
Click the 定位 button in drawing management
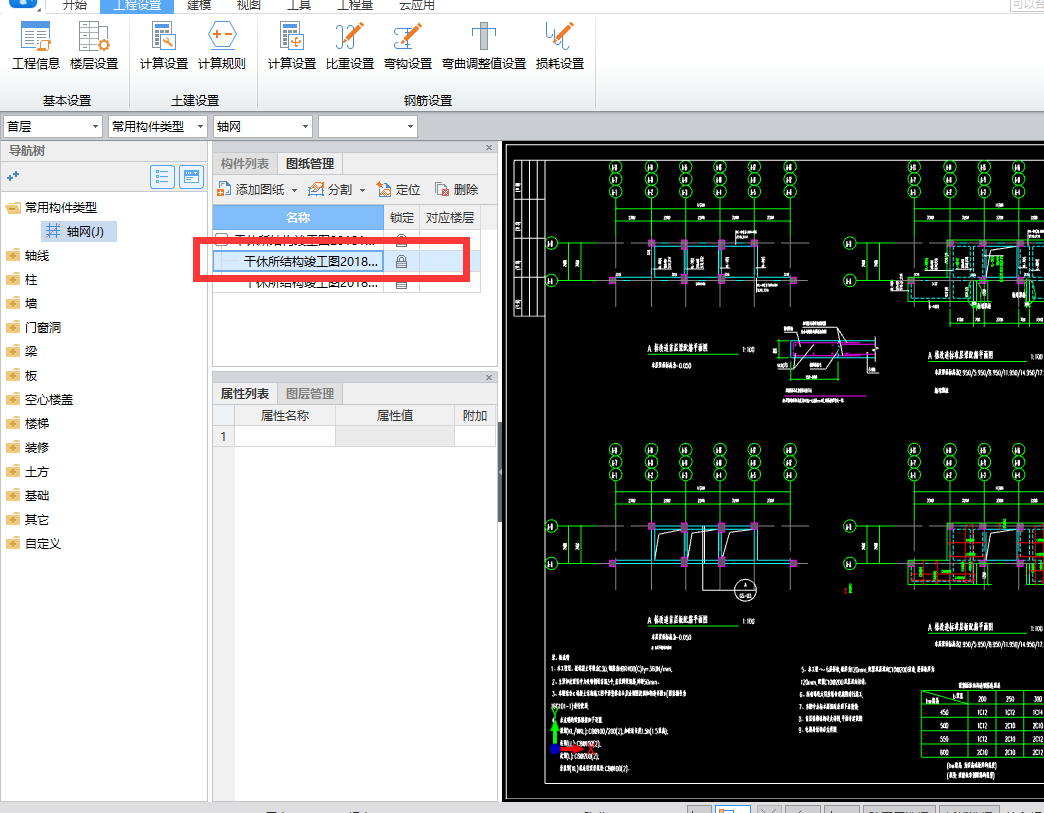[x=398, y=189]
